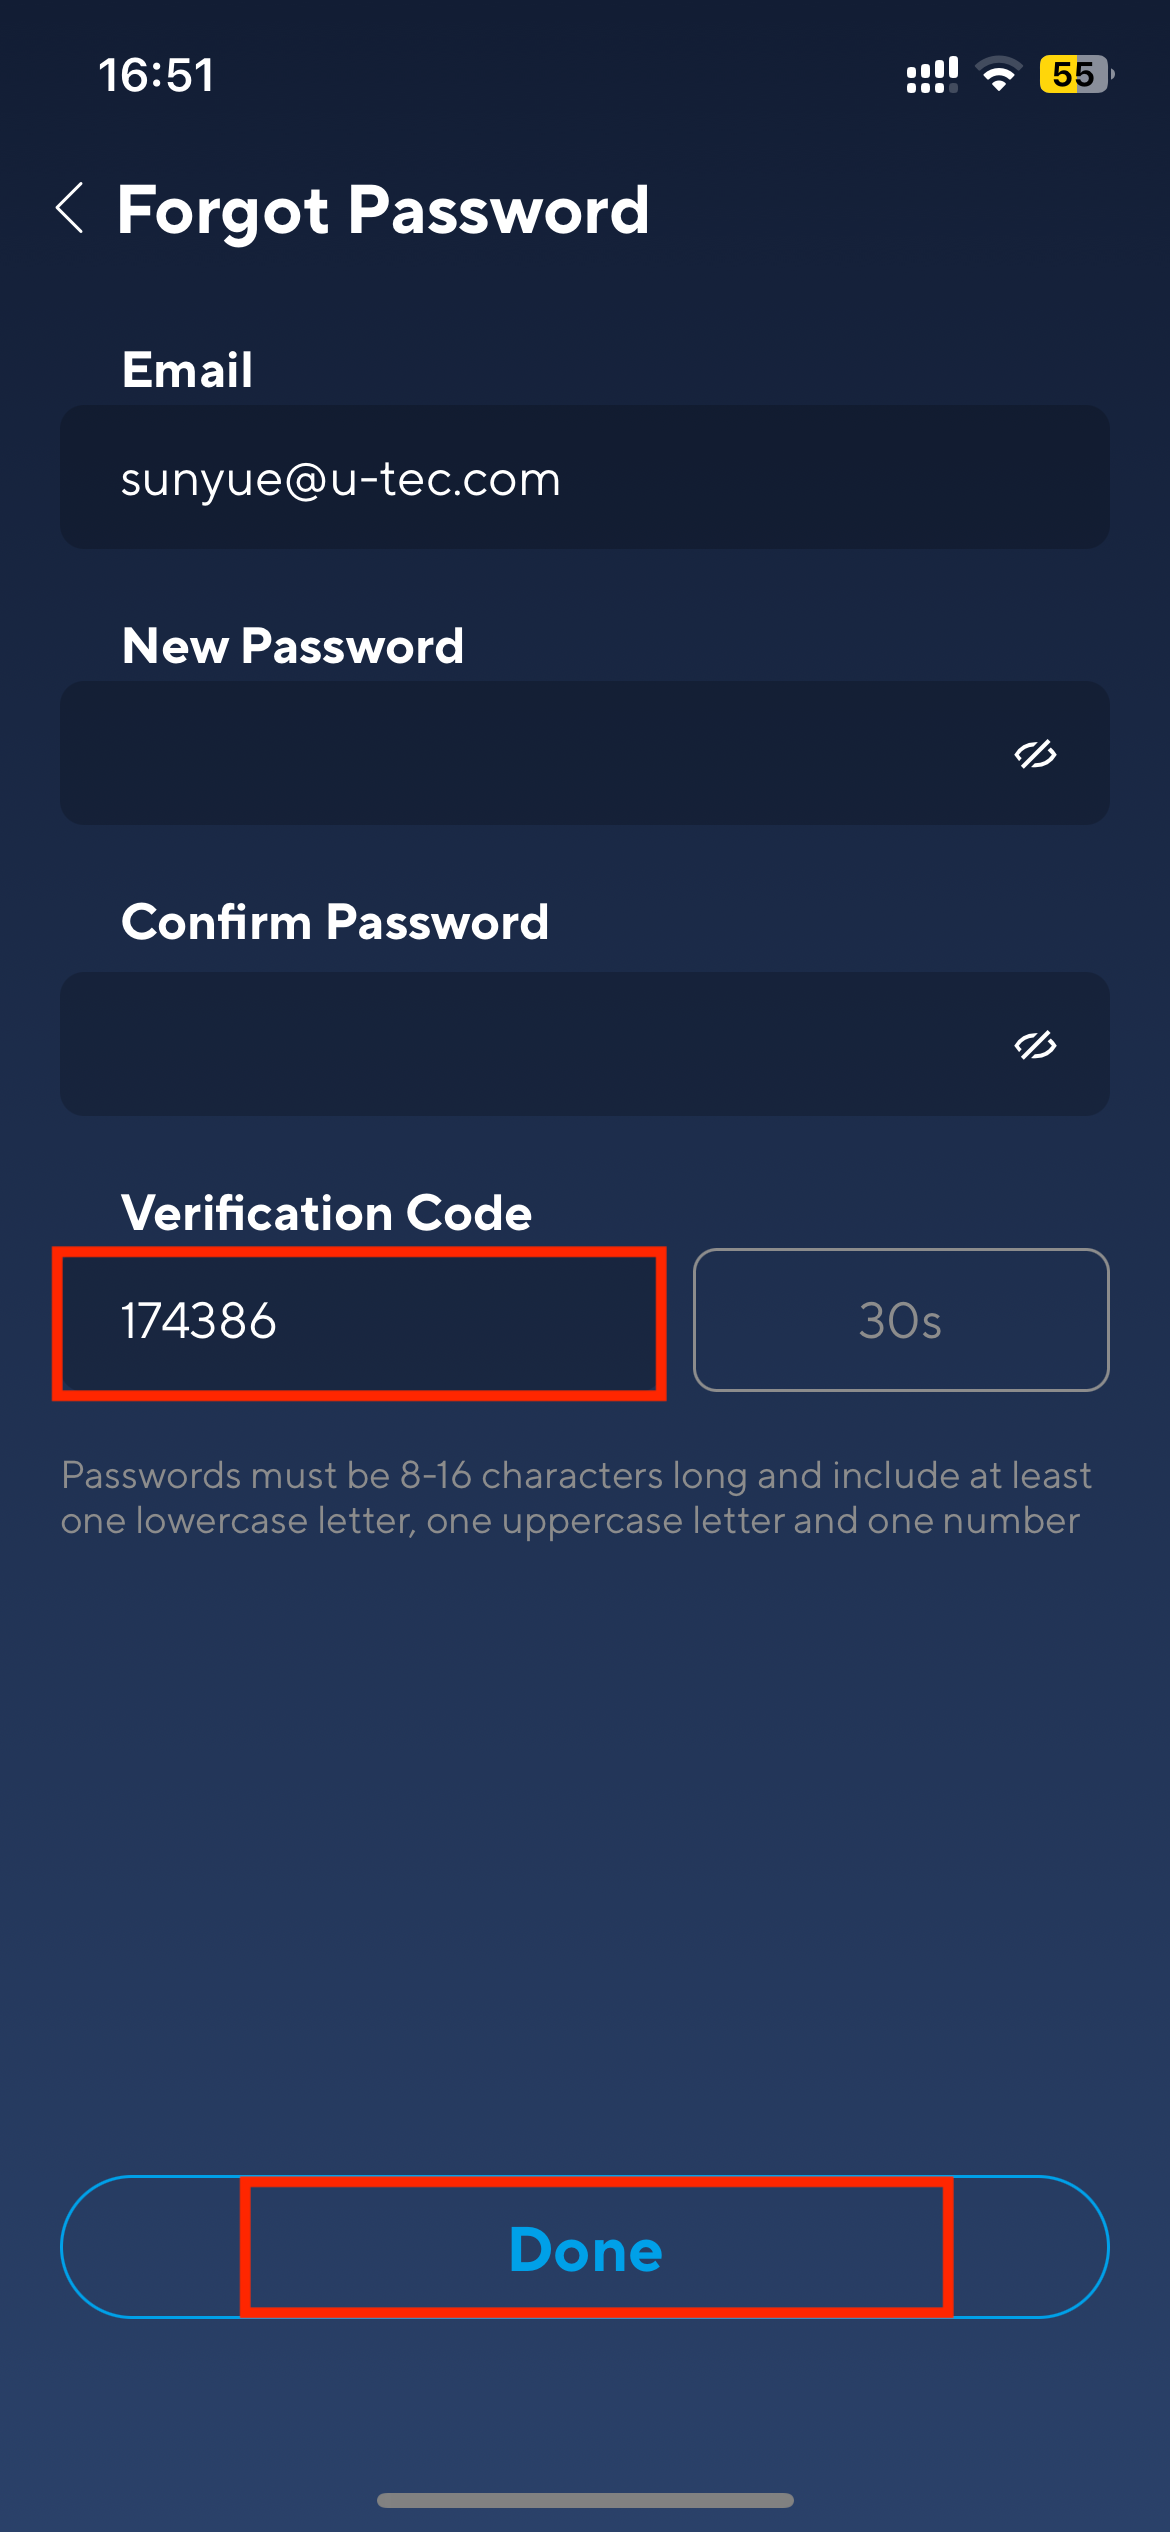This screenshot has width=1170, height=2532.
Task: Show the Confirm Password text via eye icon
Action: click(1035, 1045)
